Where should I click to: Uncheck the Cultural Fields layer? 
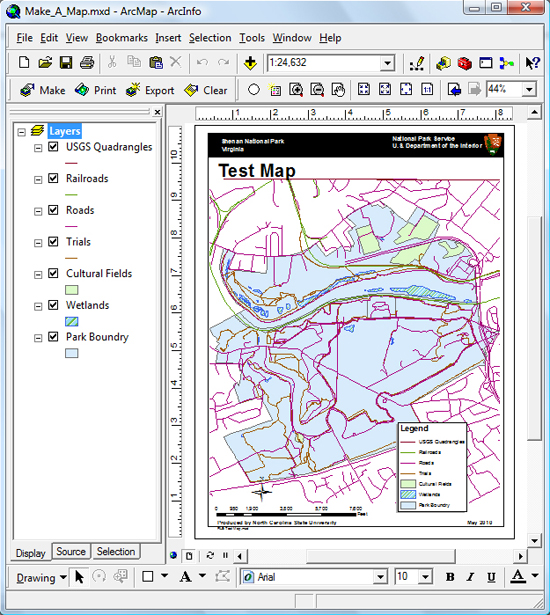point(53,273)
